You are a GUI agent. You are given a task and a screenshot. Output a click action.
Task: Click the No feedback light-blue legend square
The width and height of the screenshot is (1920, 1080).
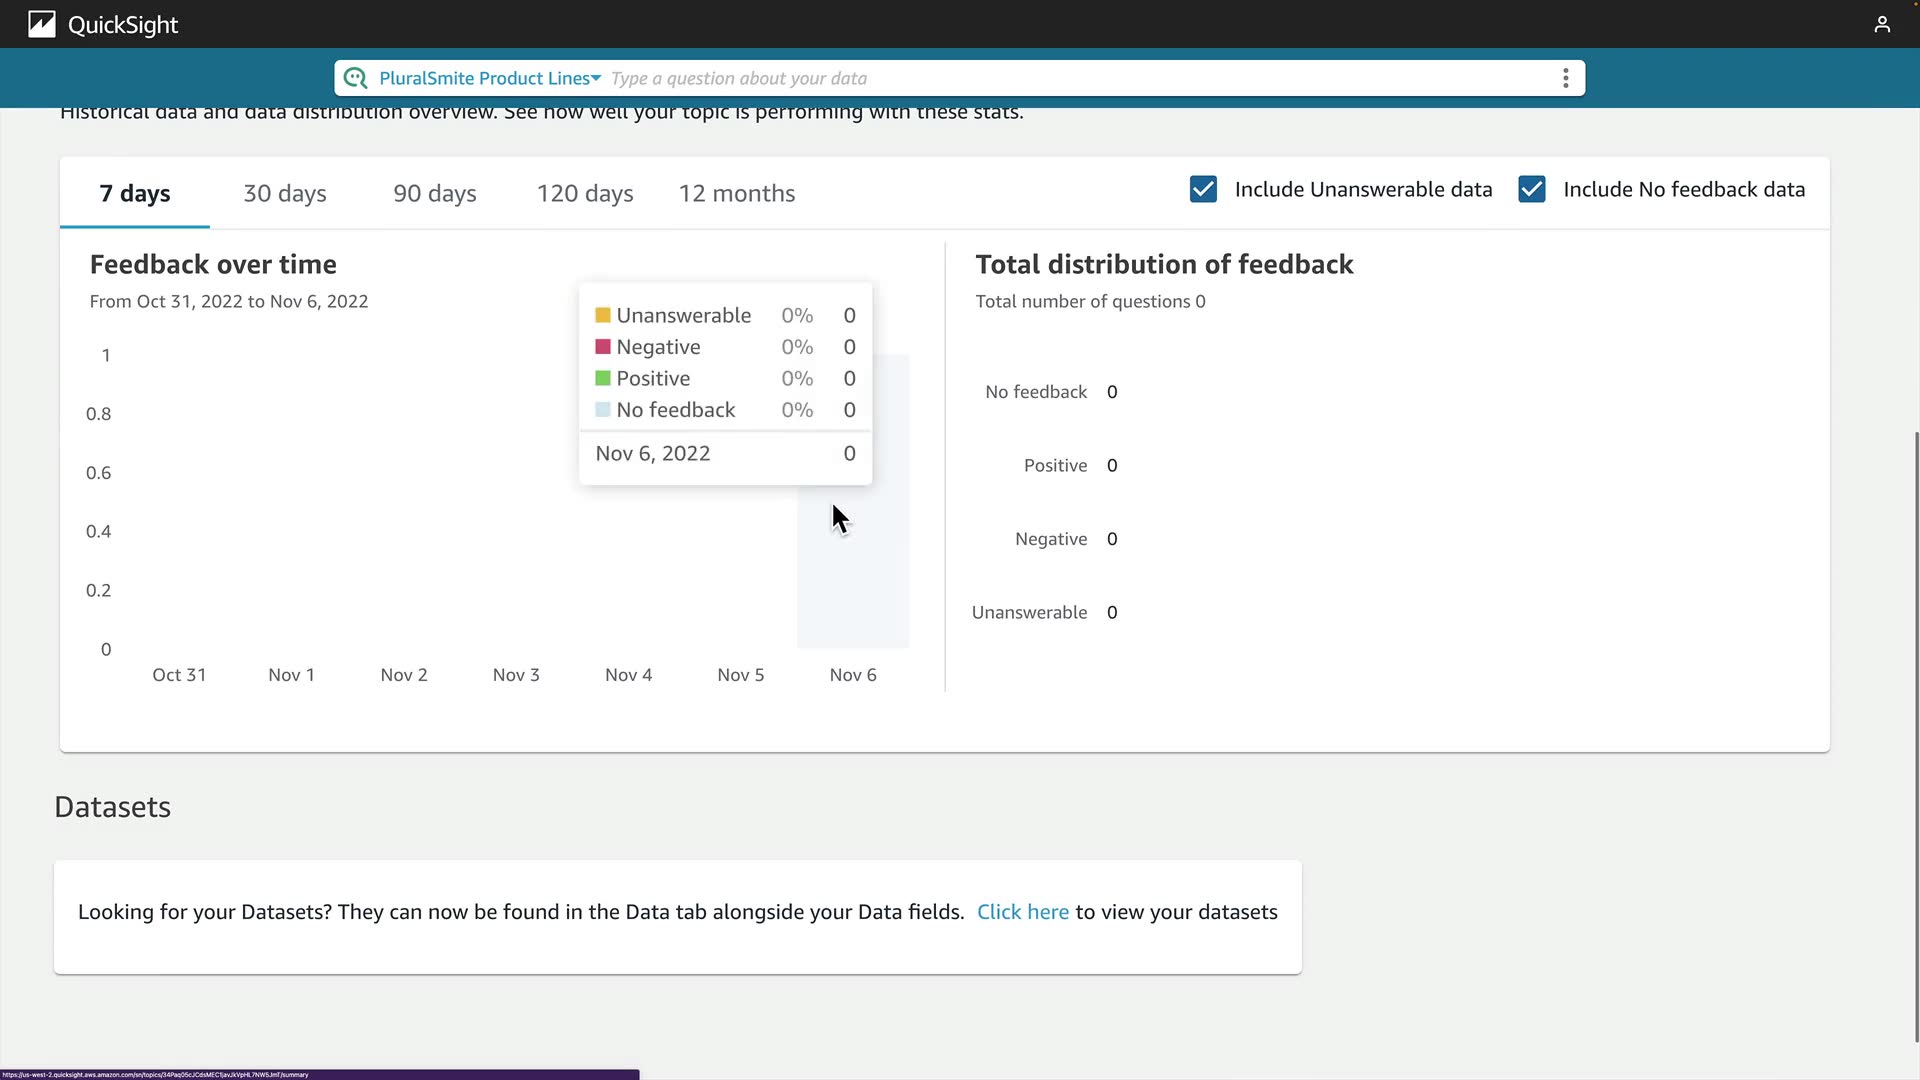tap(603, 410)
